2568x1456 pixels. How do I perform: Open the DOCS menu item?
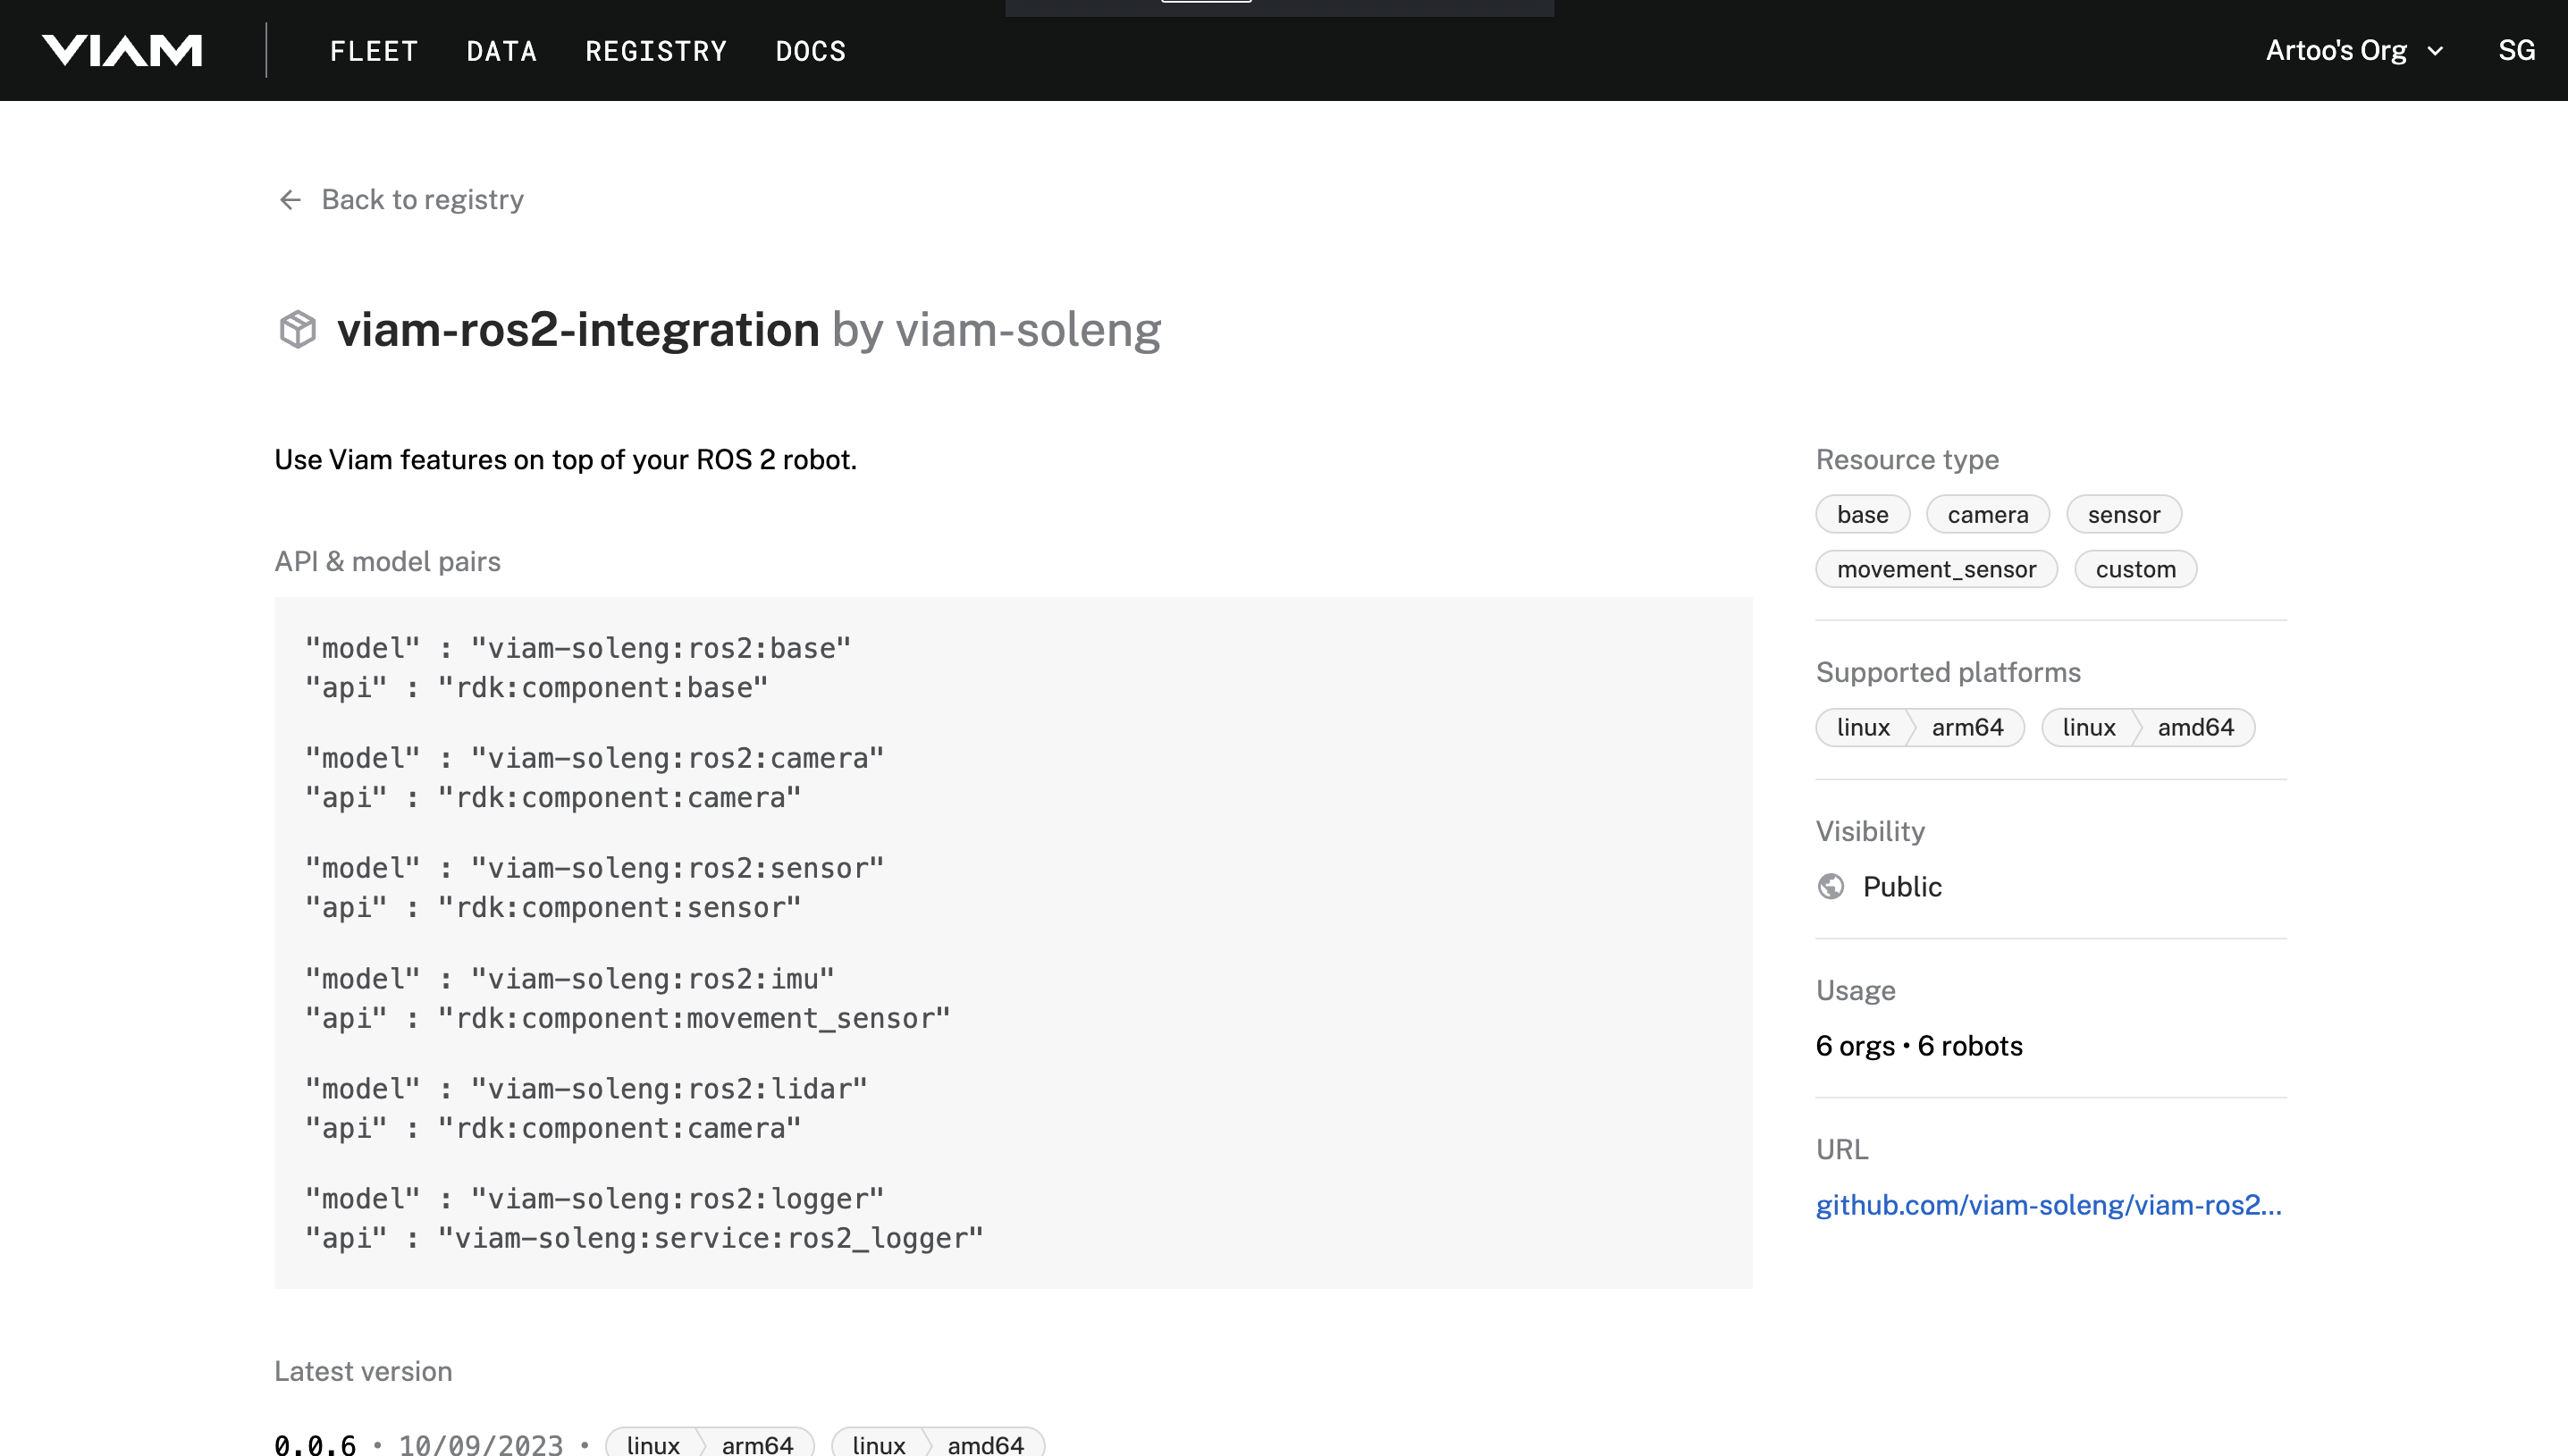[x=811, y=51]
